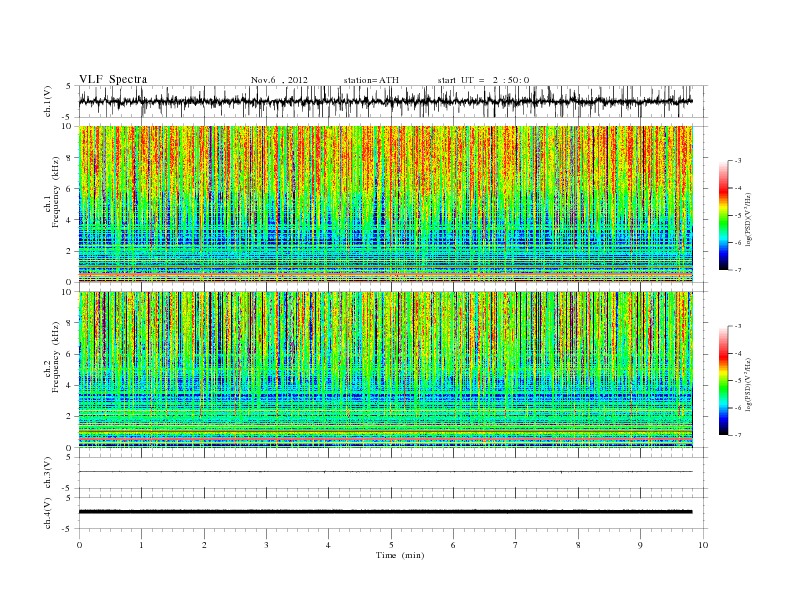792x612 pixels.
Task: Click the ch.1 voltage waveform trace
Action: tap(385, 101)
